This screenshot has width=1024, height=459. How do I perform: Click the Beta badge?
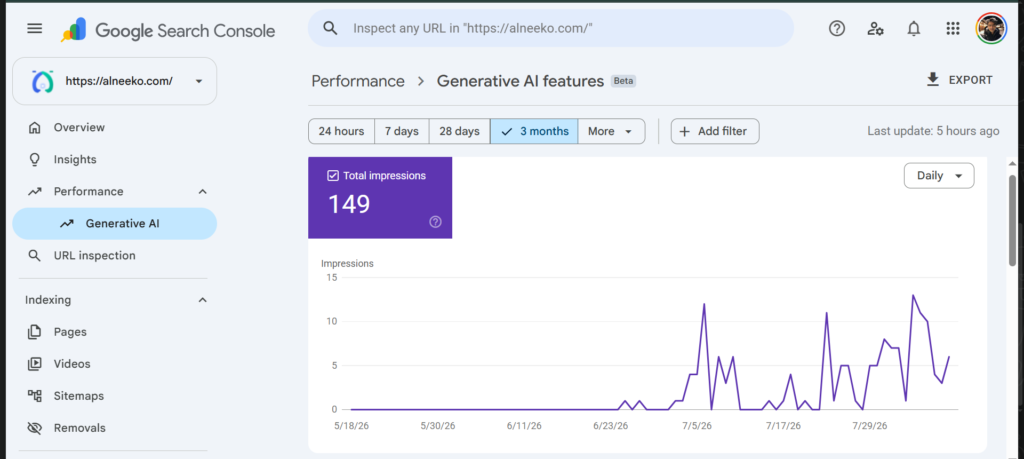(x=623, y=82)
